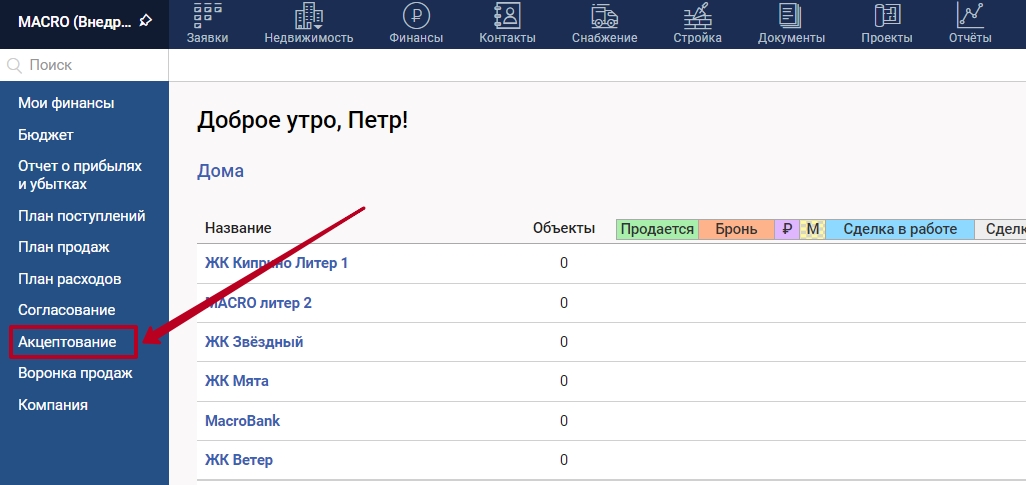The width and height of the screenshot is (1026, 485).
Task: Select the Контакты person icon
Action: (507, 16)
